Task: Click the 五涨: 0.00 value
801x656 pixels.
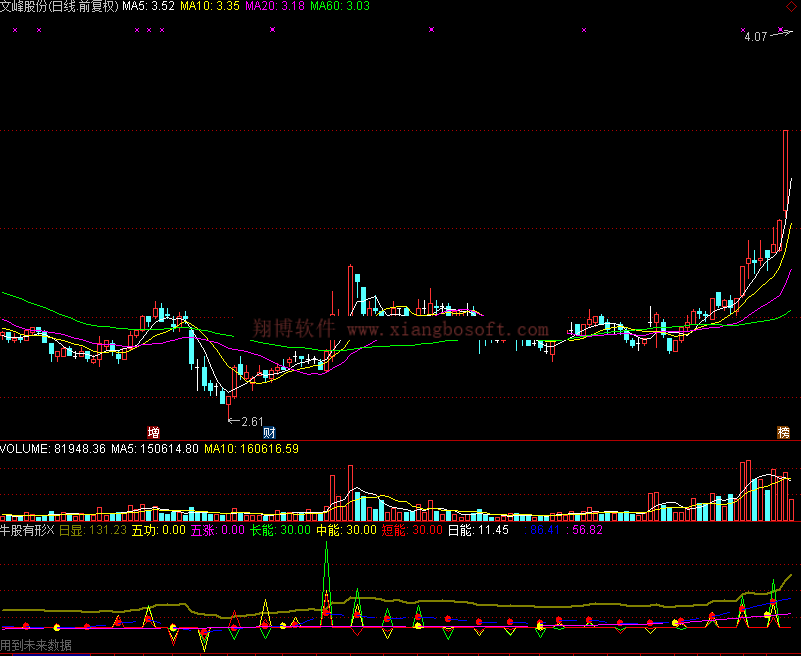Action: tap(218, 530)
